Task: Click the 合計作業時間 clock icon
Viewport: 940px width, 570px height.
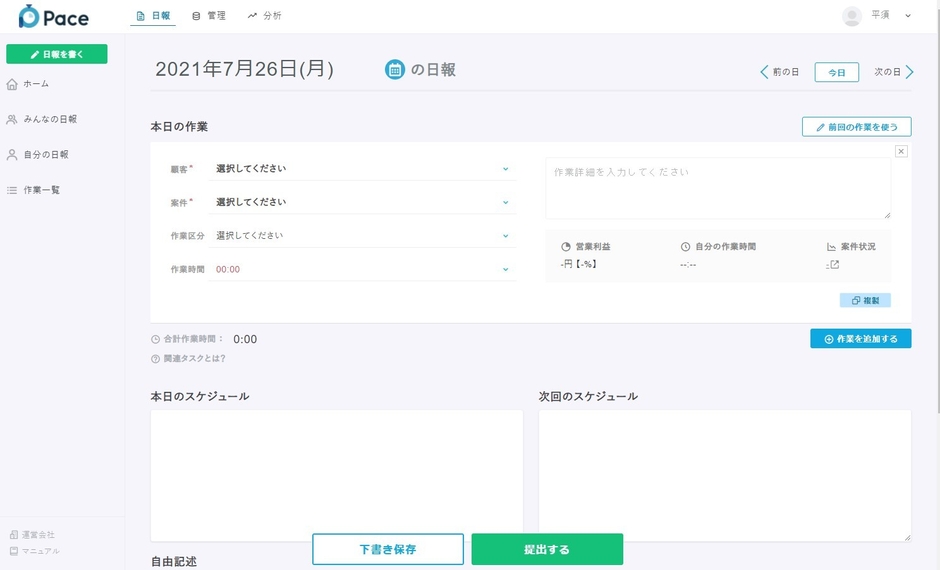Action: [155, 339]
